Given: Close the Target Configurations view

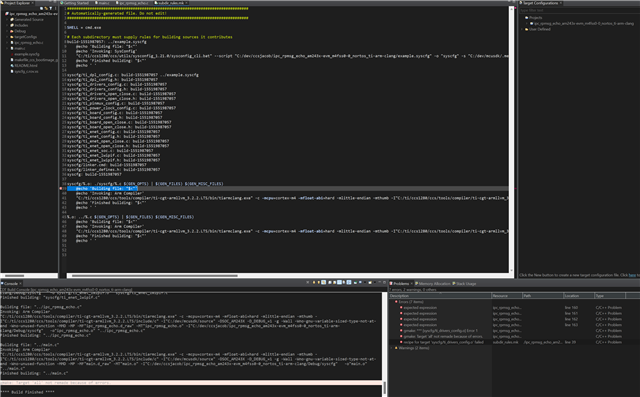Looking at the screenshot, I should click(561, 3).
